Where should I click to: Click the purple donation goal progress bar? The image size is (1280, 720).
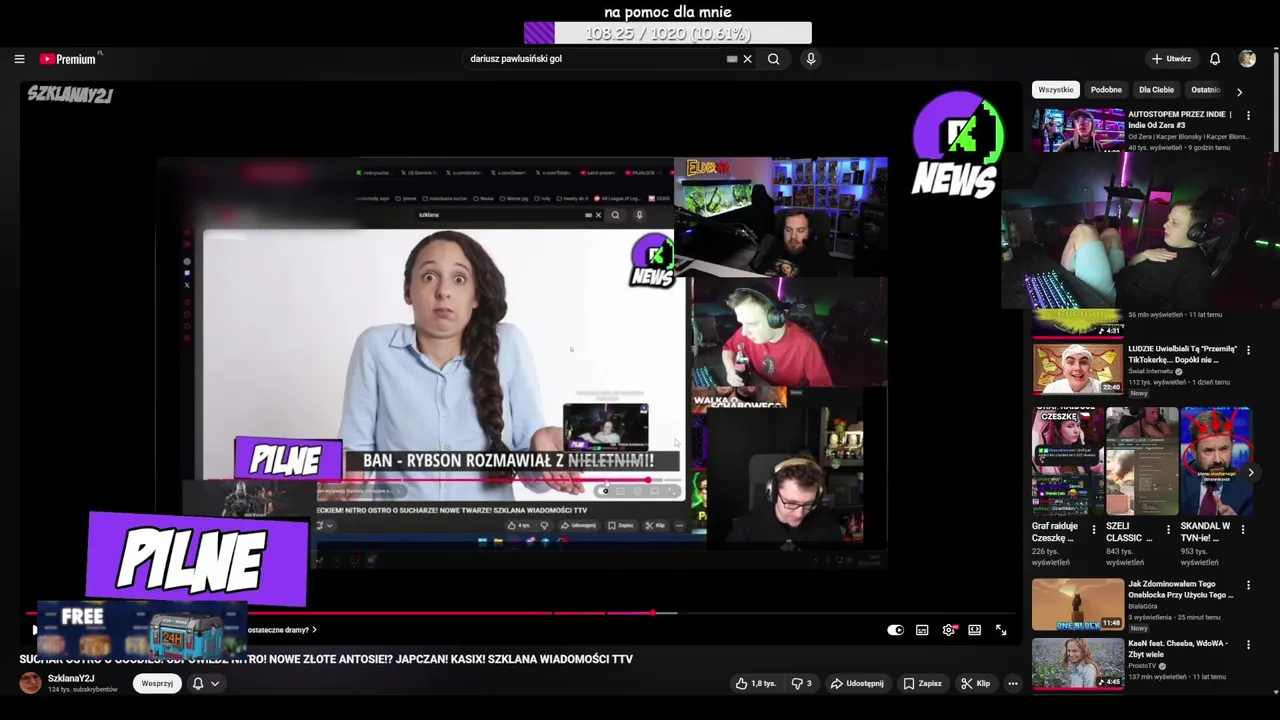pyautogui.click(x=668, y=33)
